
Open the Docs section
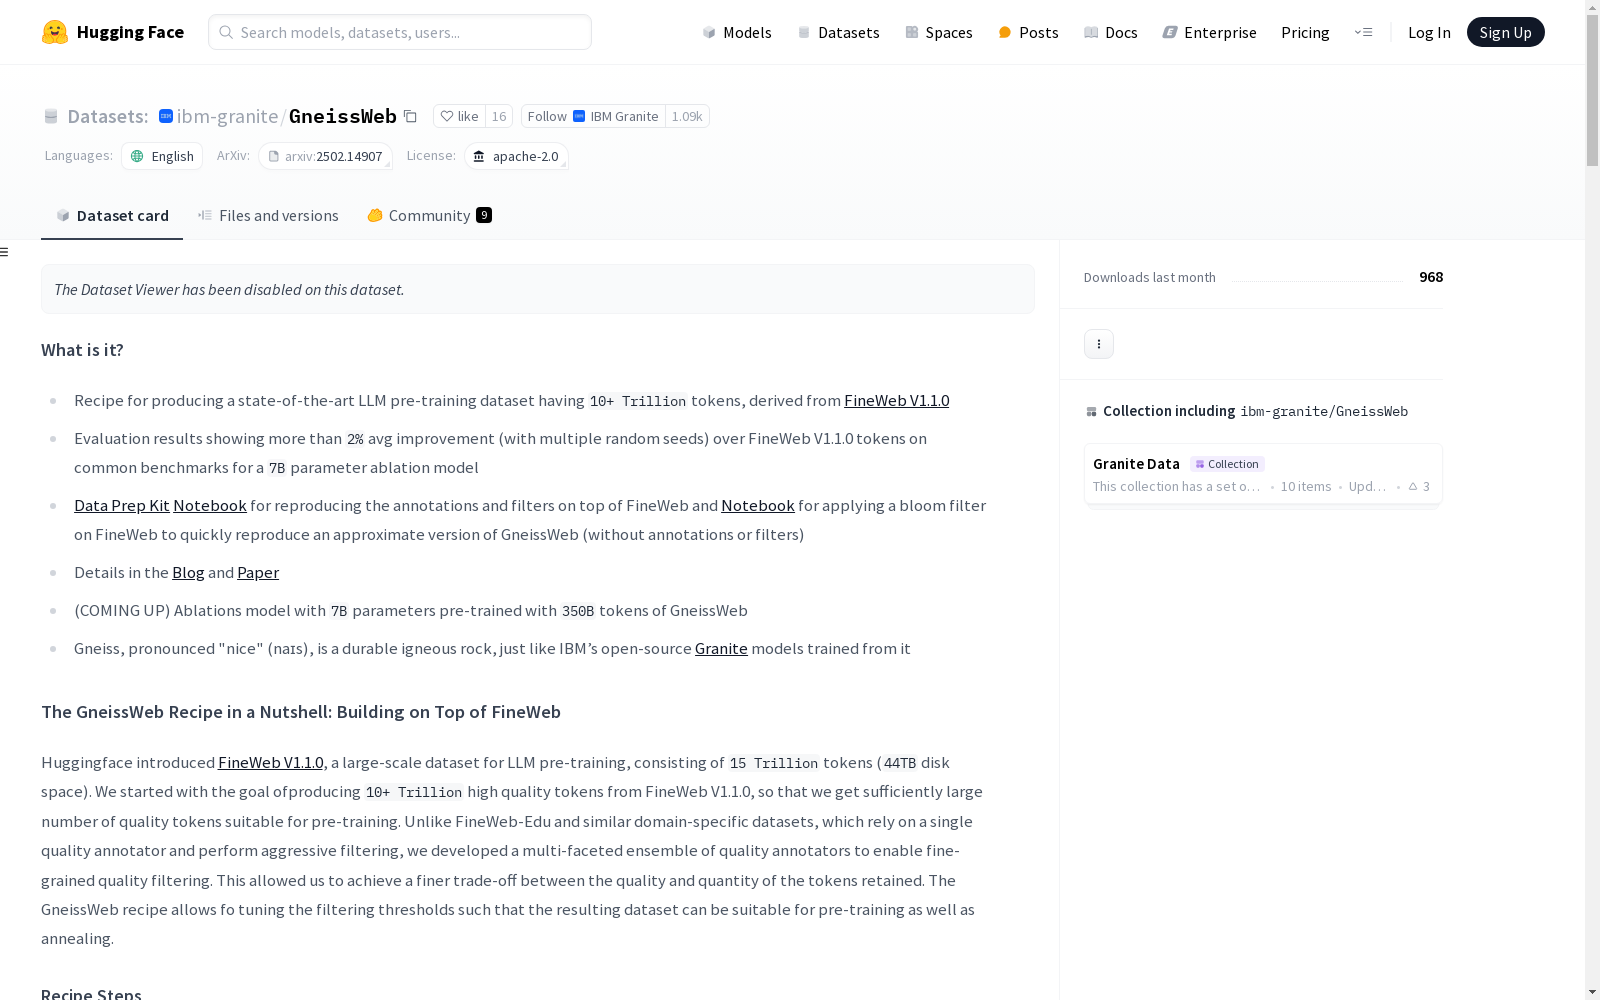(1111, 32)
